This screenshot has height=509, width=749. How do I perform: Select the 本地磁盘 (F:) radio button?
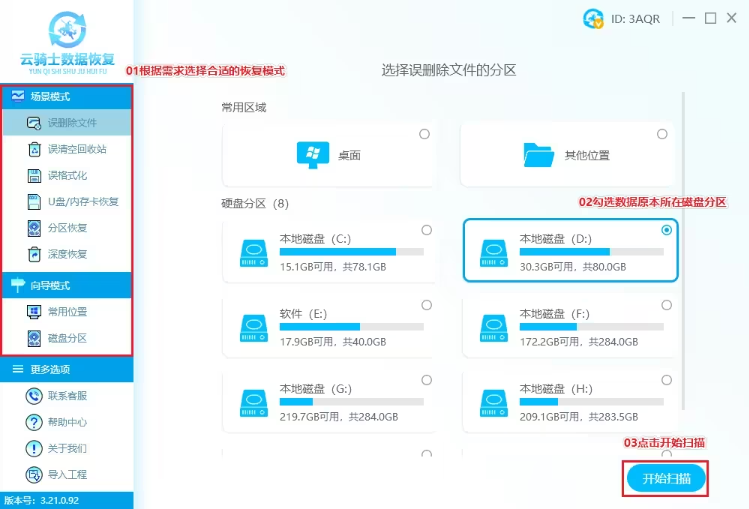666,305
